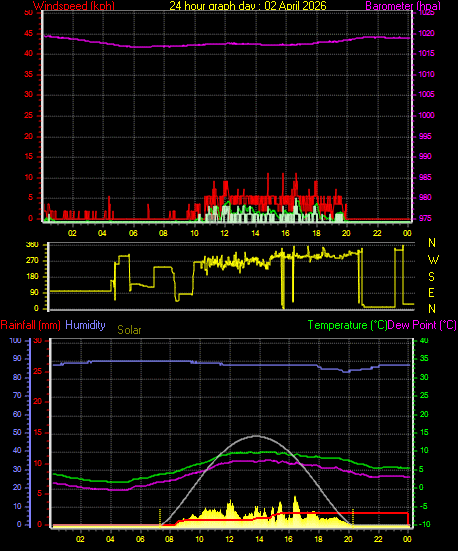Click hour label 14 under the rainfall graph
This screenshot has width=458, height=551.
point(259,539)
